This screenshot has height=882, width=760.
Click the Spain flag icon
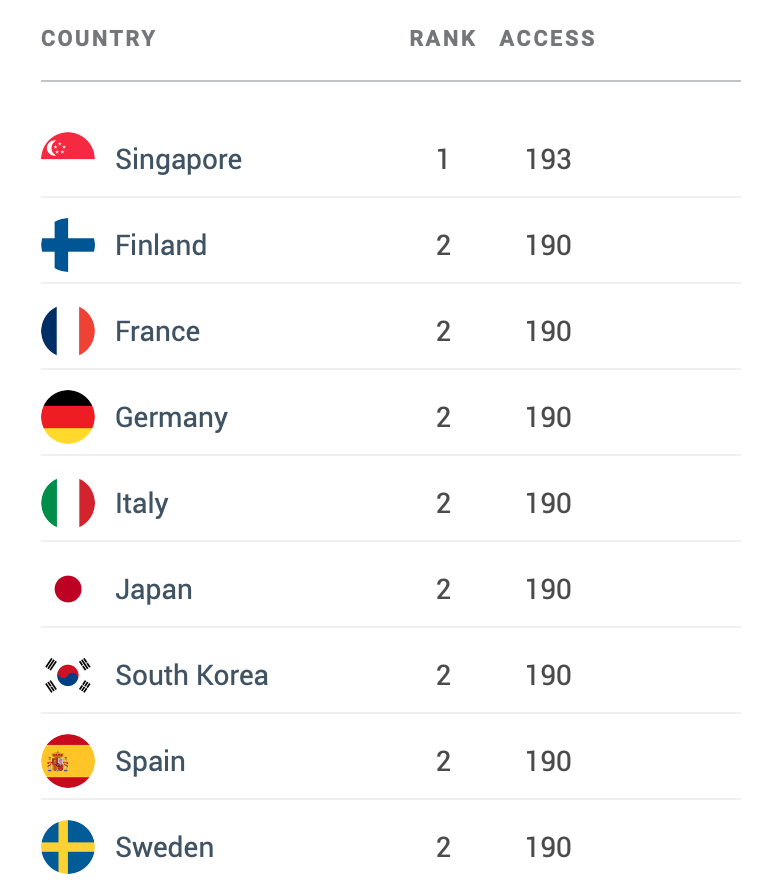pos(68,761)
